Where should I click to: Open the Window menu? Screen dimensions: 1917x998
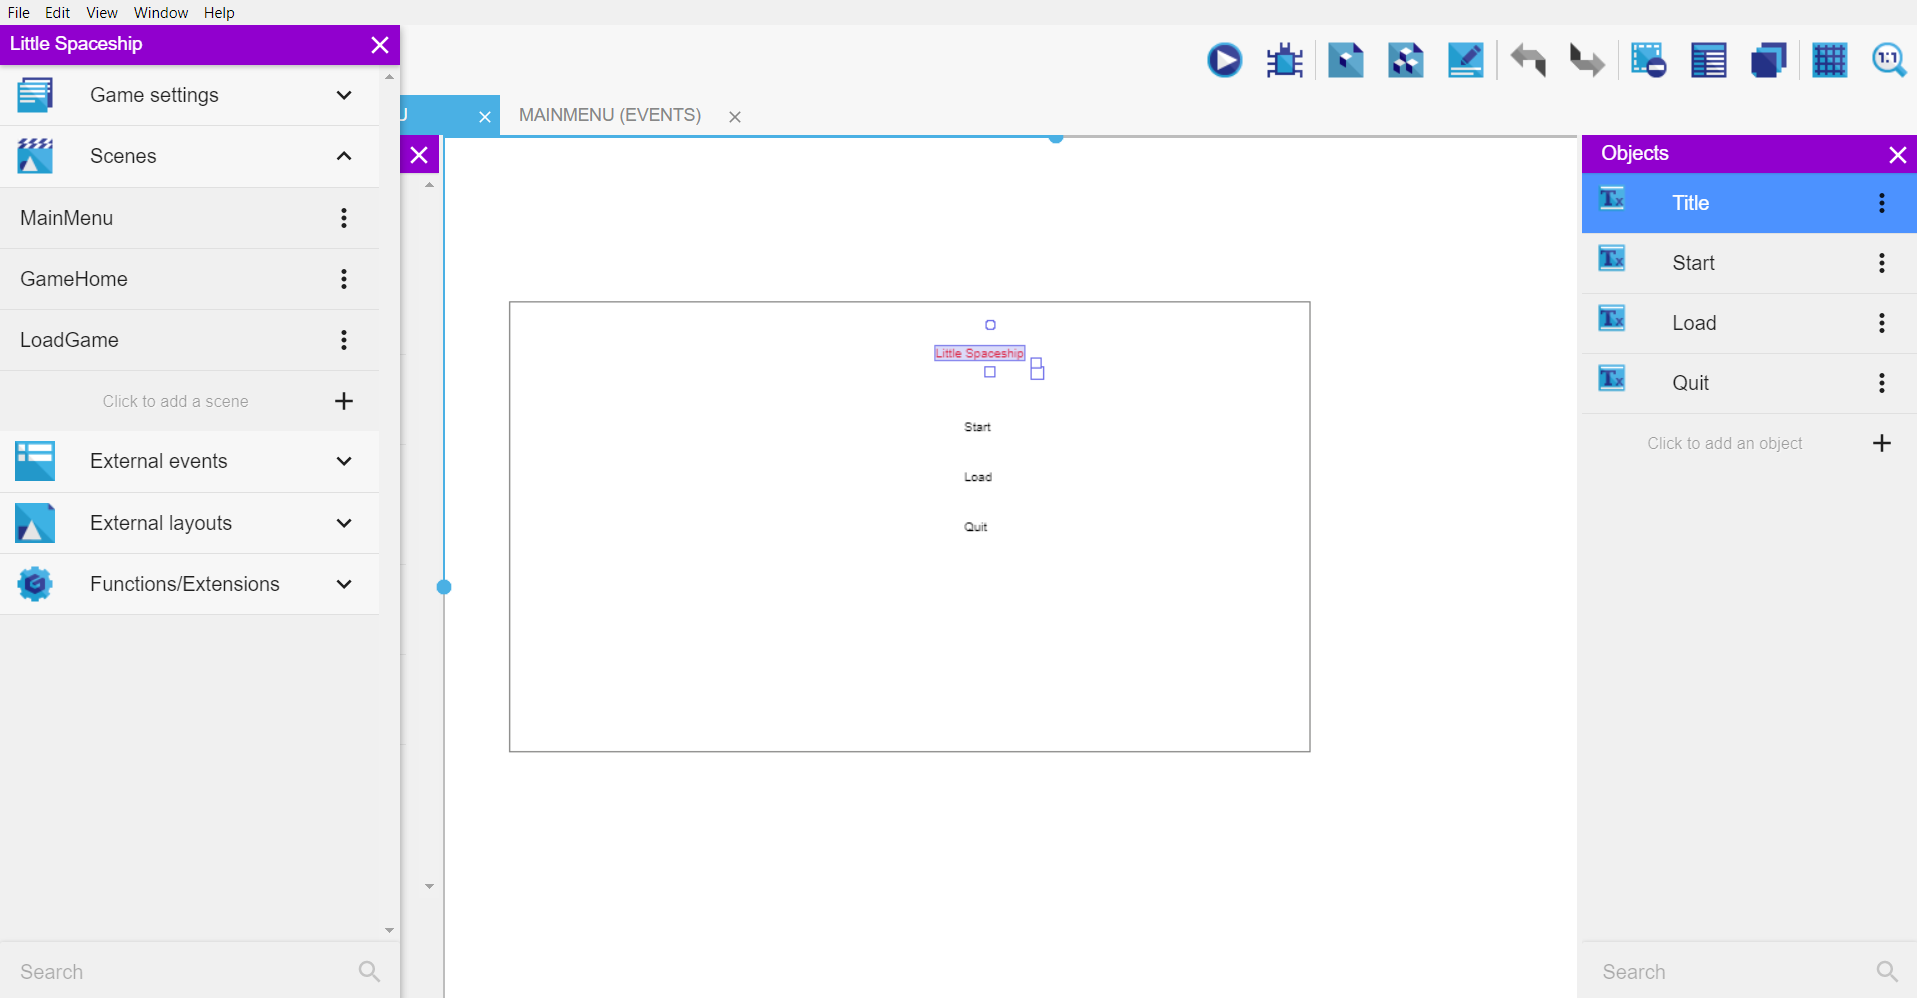pyautogui.click(x=161, y=12)
